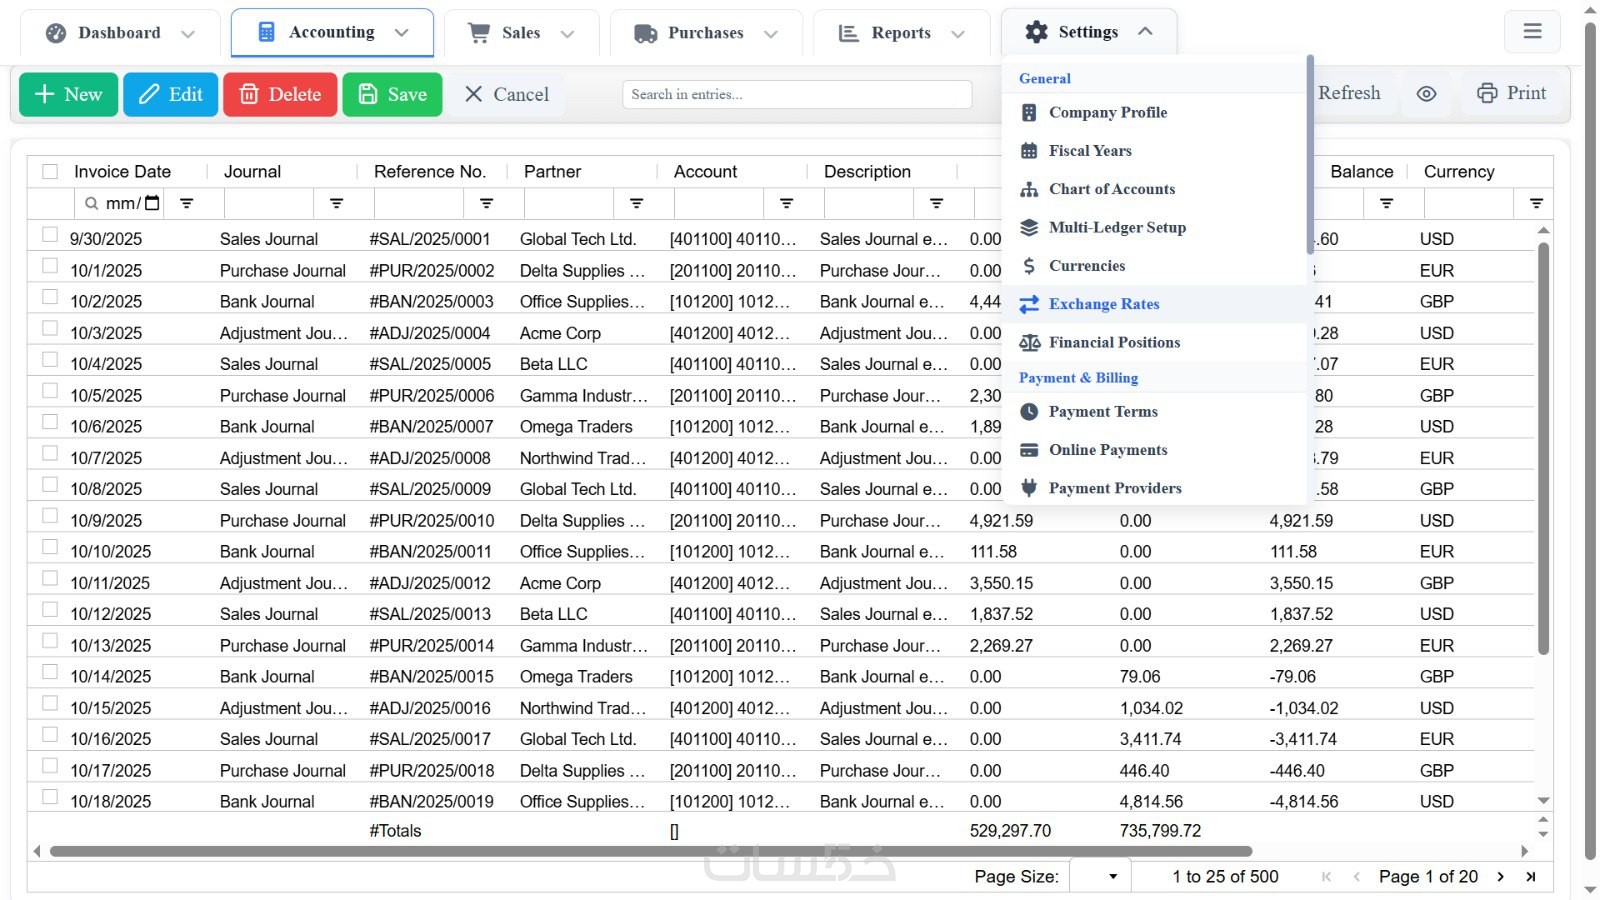Check the row dated 10/16/2025
The width and height of the screenshot is (1600, 900).
50,735
